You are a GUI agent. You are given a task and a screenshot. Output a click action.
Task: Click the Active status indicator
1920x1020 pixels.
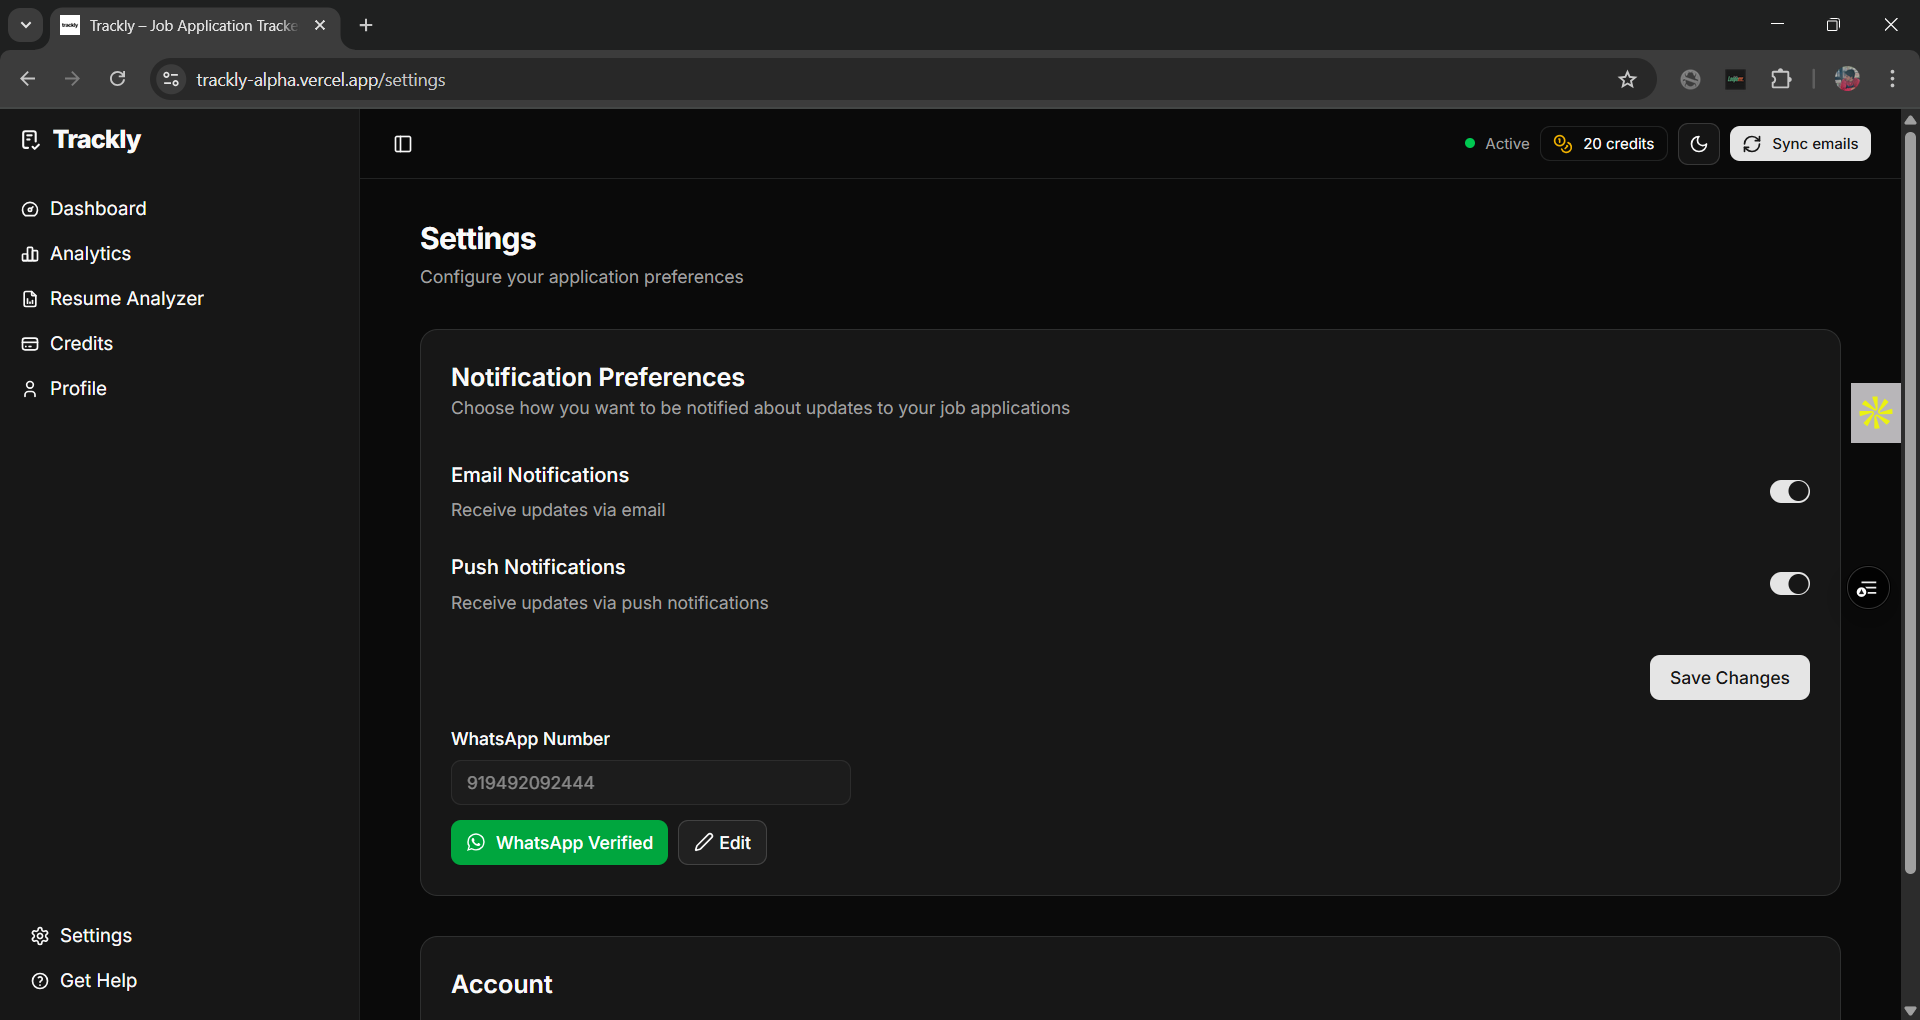point(1497,144)
